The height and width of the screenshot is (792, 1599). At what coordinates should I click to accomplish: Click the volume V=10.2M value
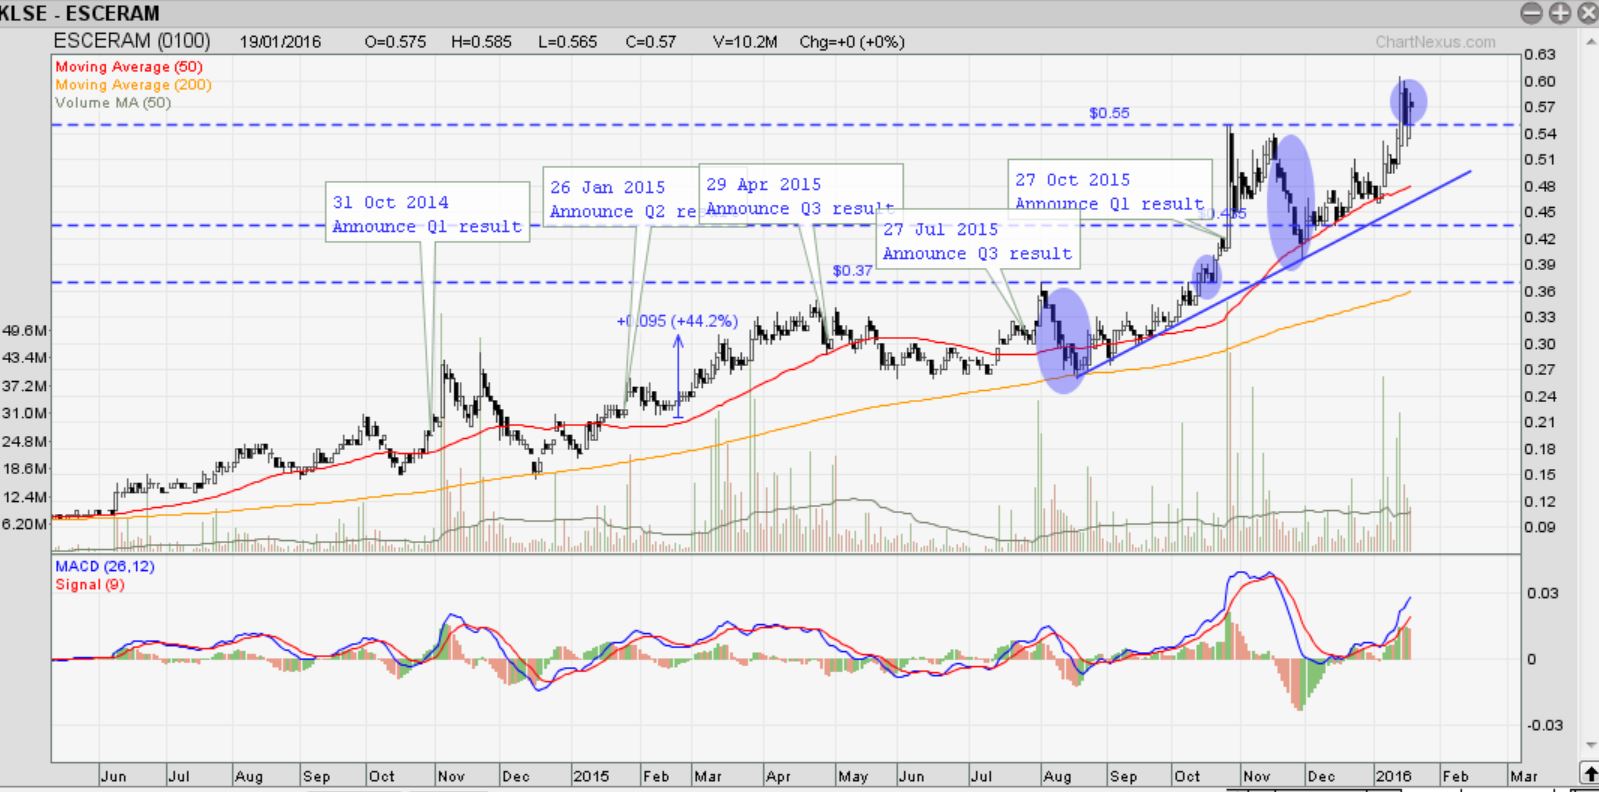click(745, 42)
